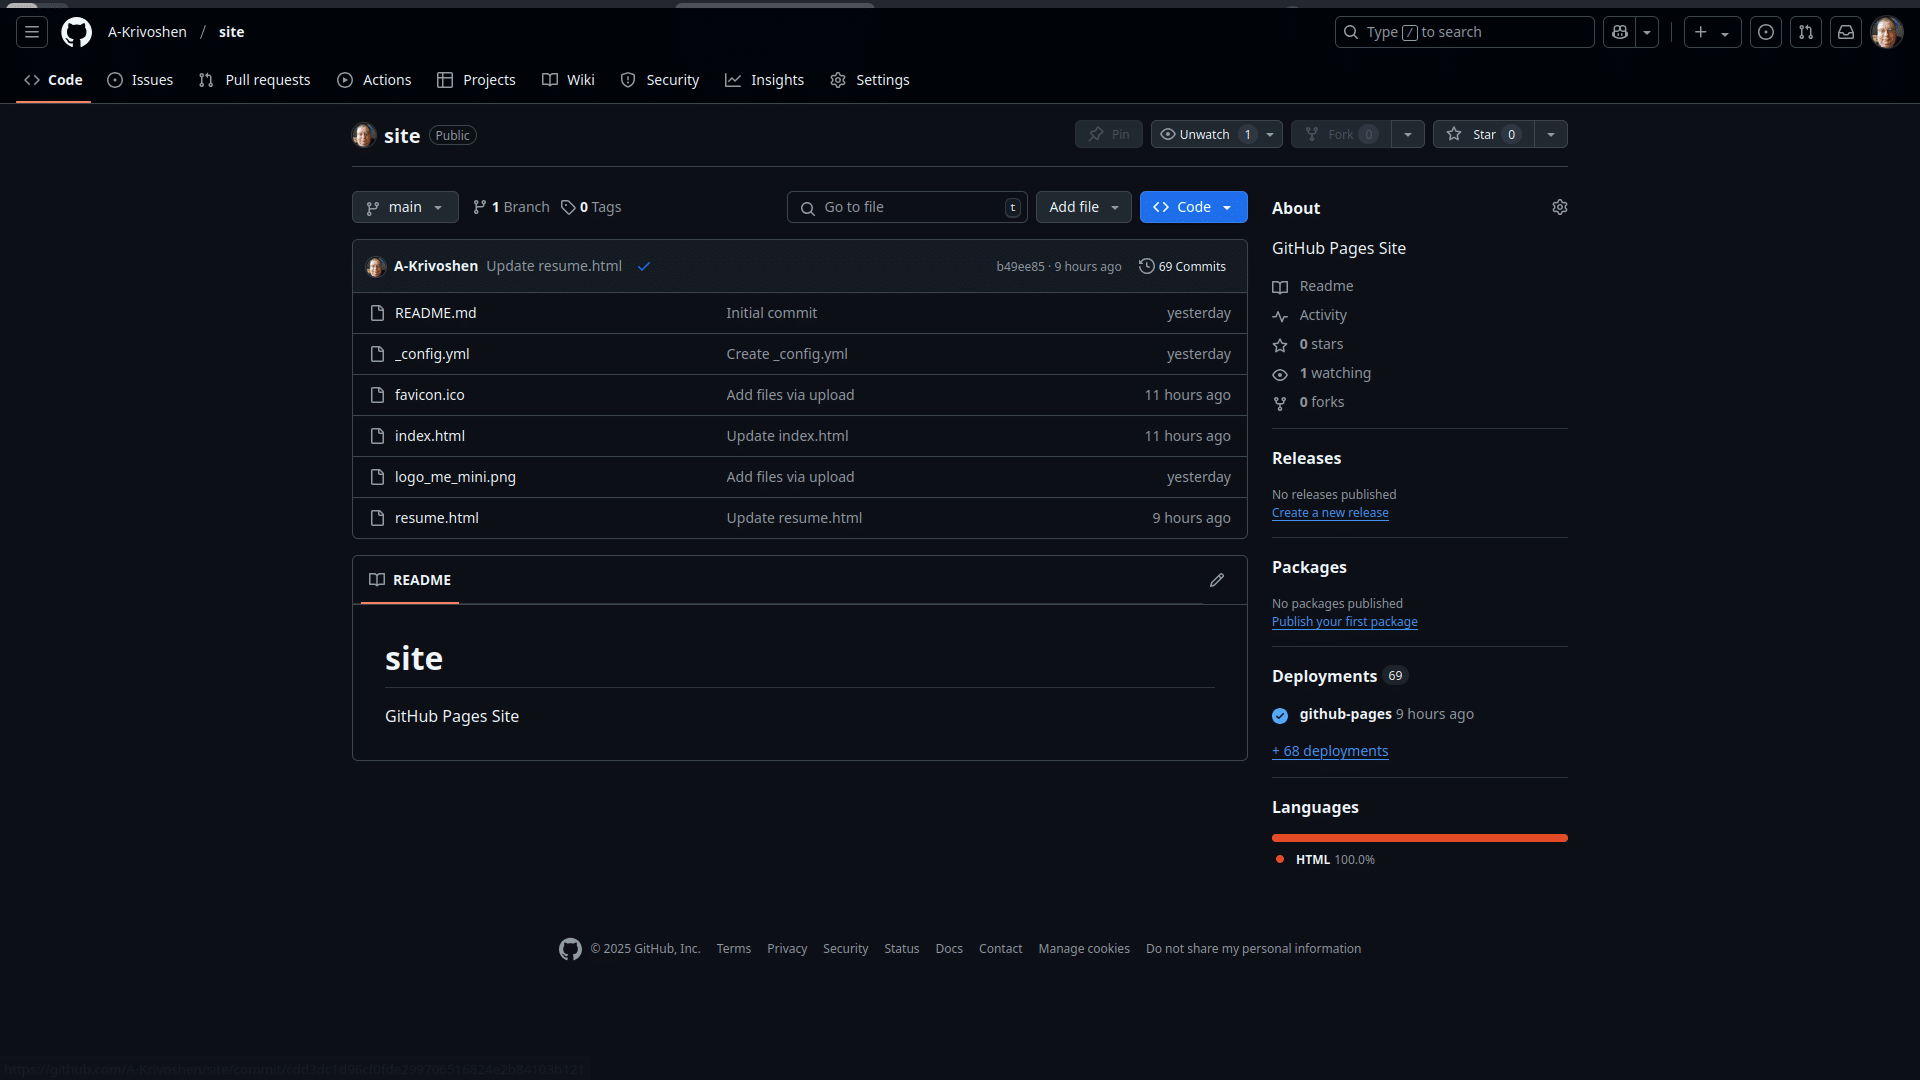Star the site repository
This screenshot has height=1080, width=1920.
1485,134
